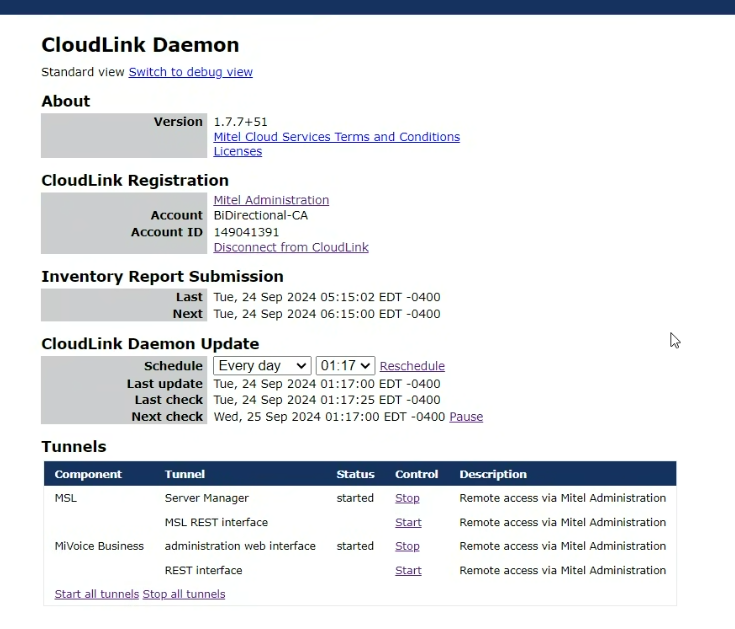Click the Reschedule link
This screenshot has height=629, width=735.
412,367
